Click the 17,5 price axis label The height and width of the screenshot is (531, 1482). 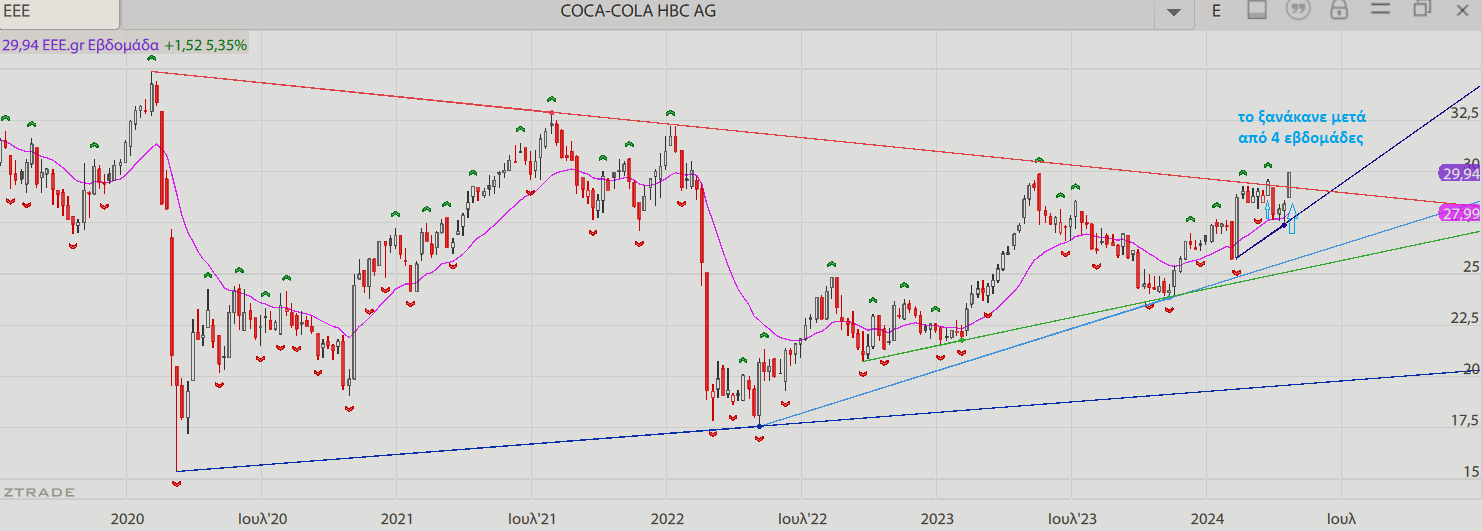[1464, 421]
